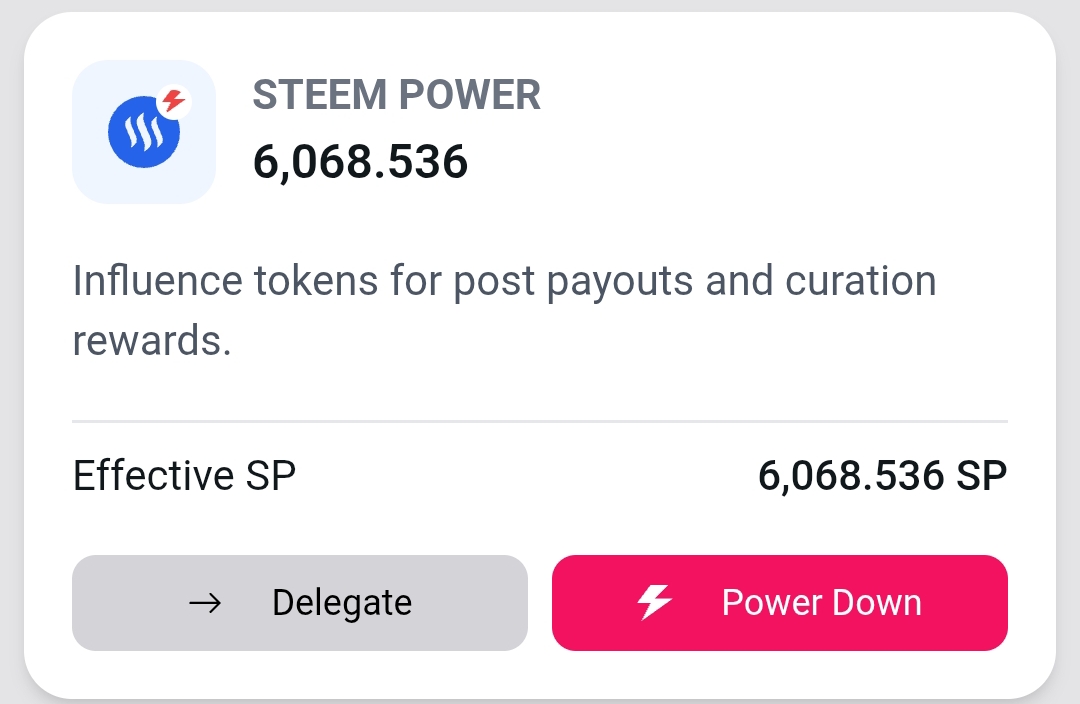Click the red lightning badge on logo
This screenshot has width=1080, height=704.
tap(174, 101)
